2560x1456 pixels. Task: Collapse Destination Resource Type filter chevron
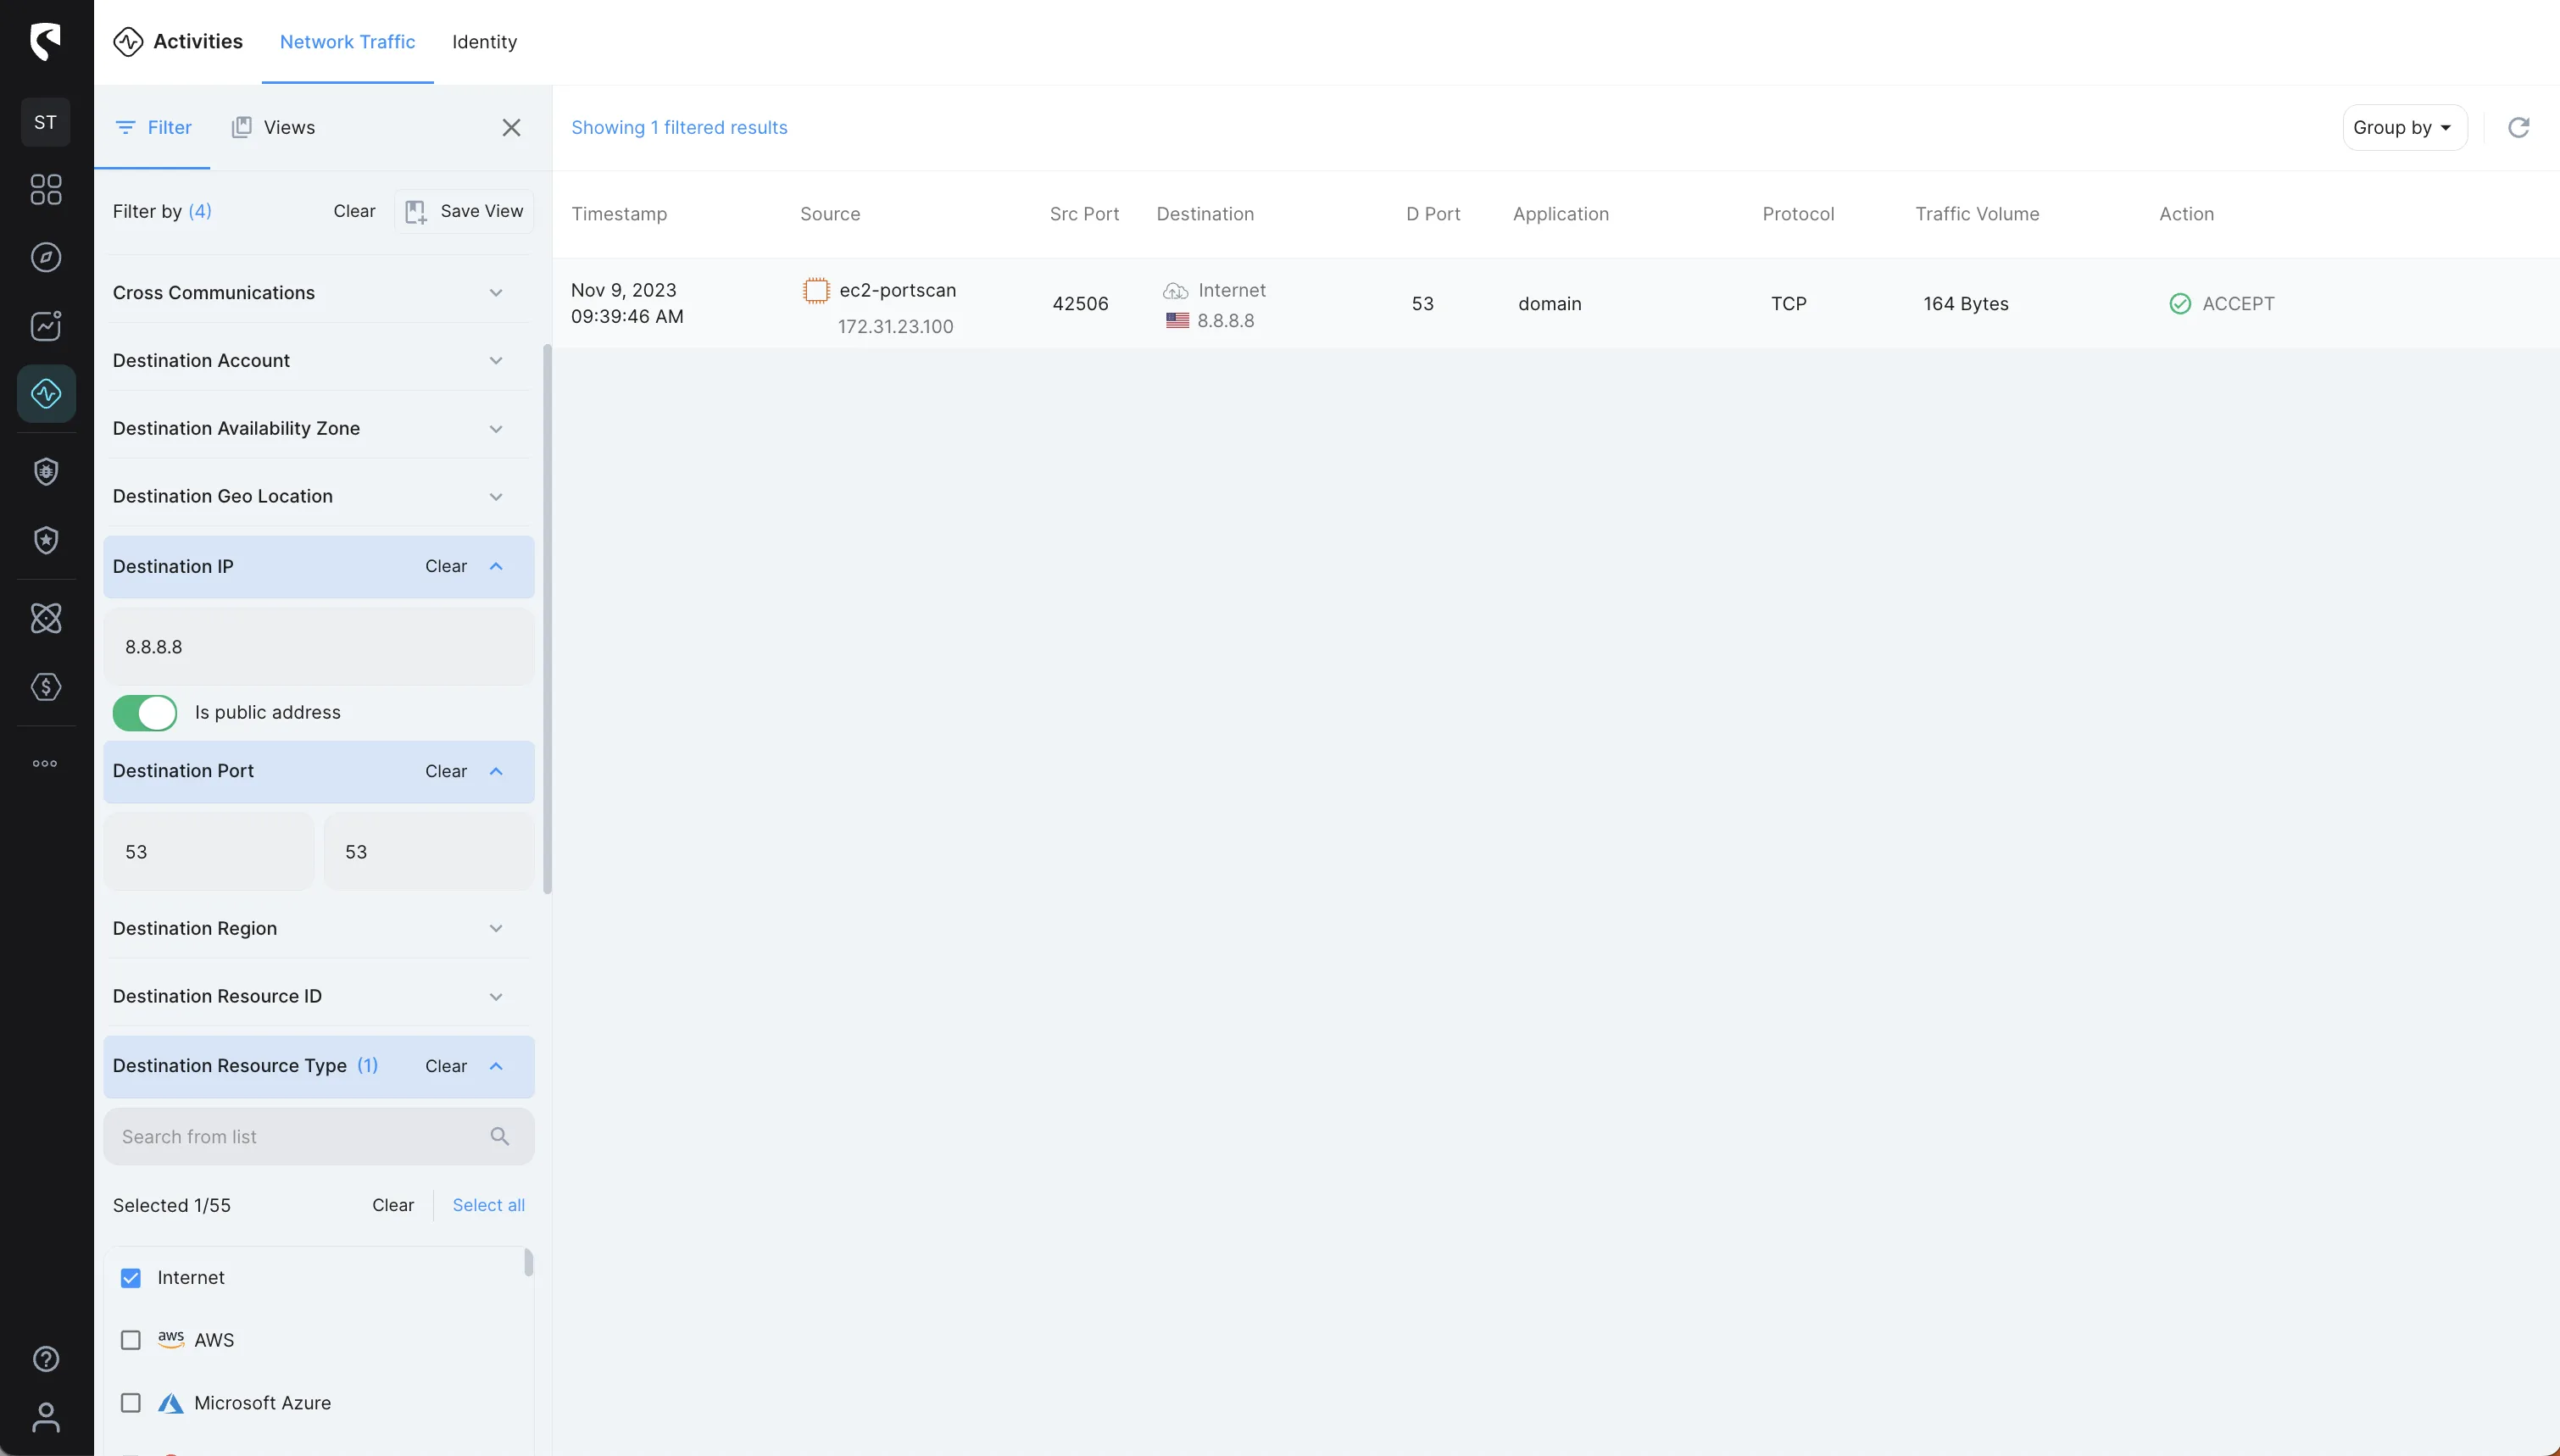coord(496,1066)
